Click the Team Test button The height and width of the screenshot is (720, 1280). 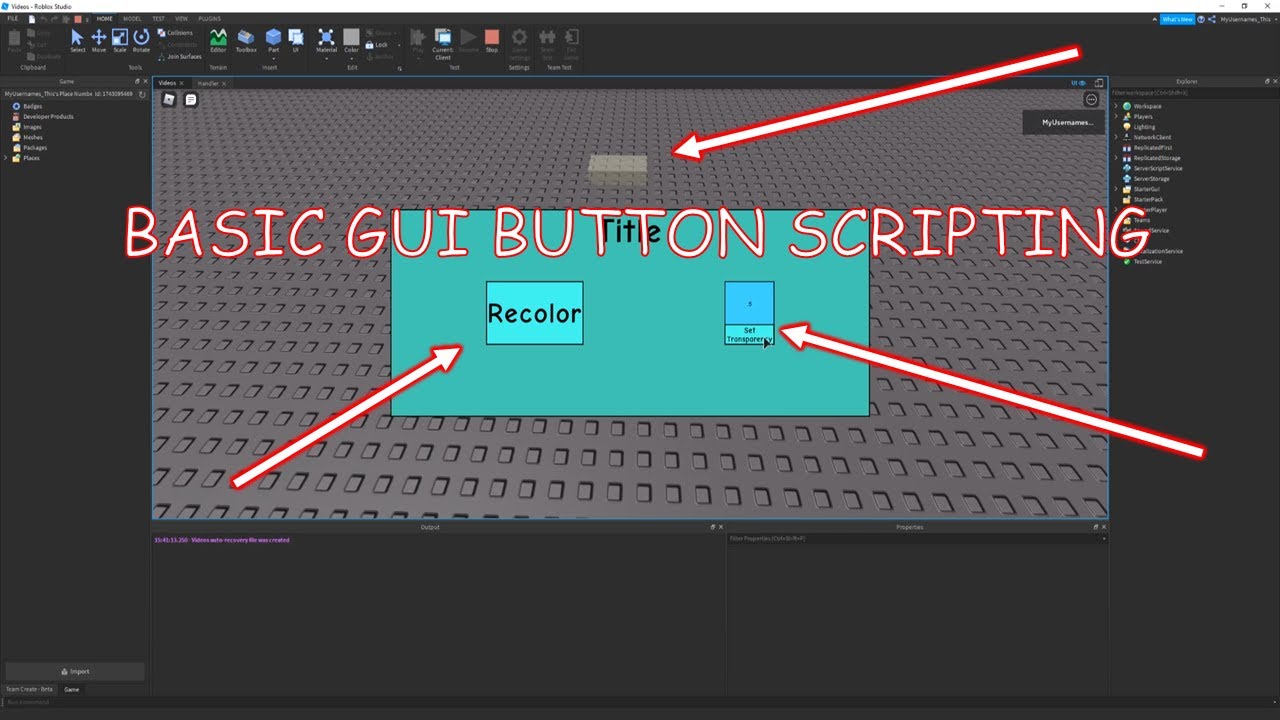click(547, 43)
